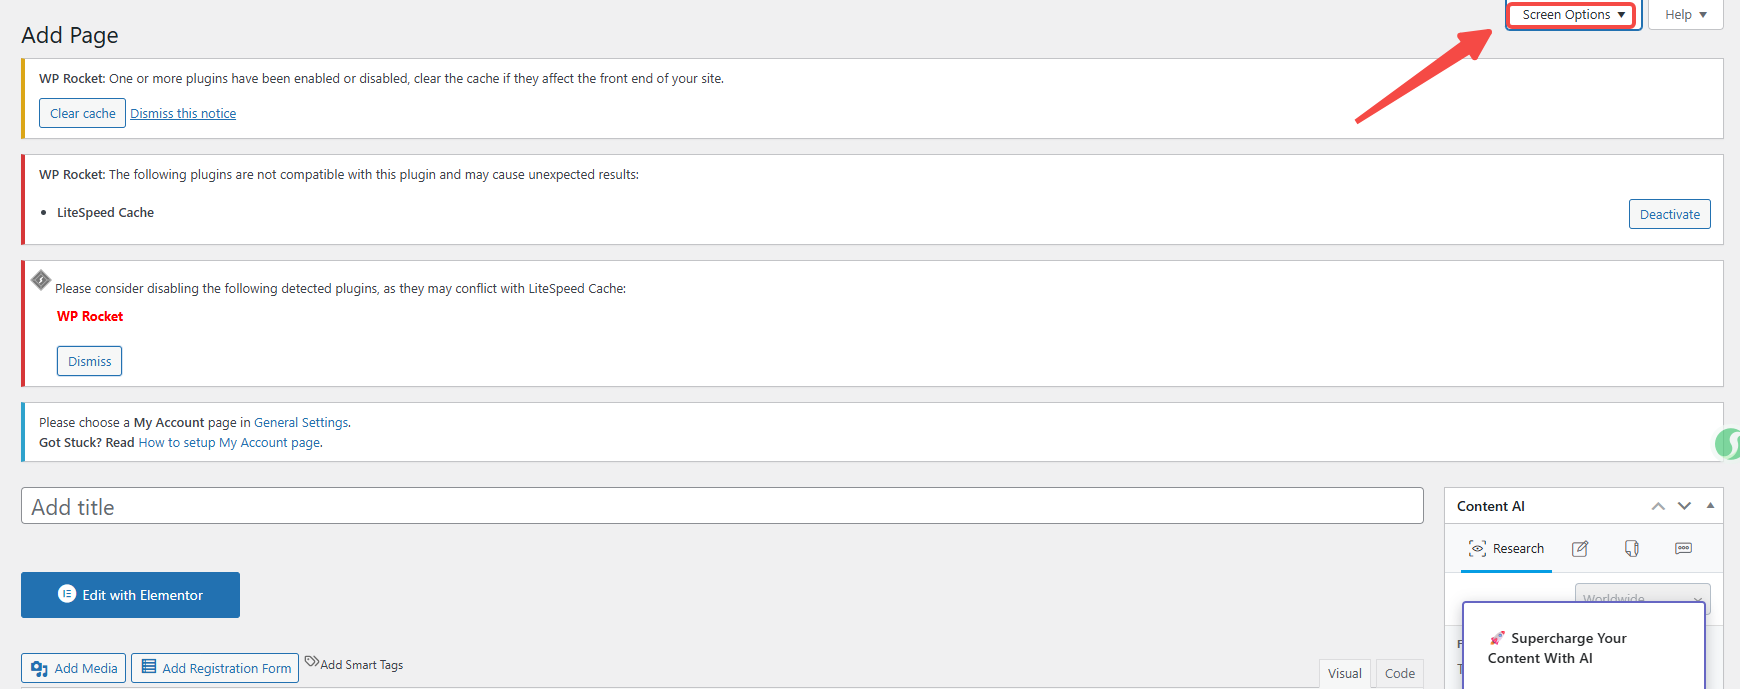Toggle the Content AI panel collapse triangle
The image size is (1740, 689).
pos(1710,506)
